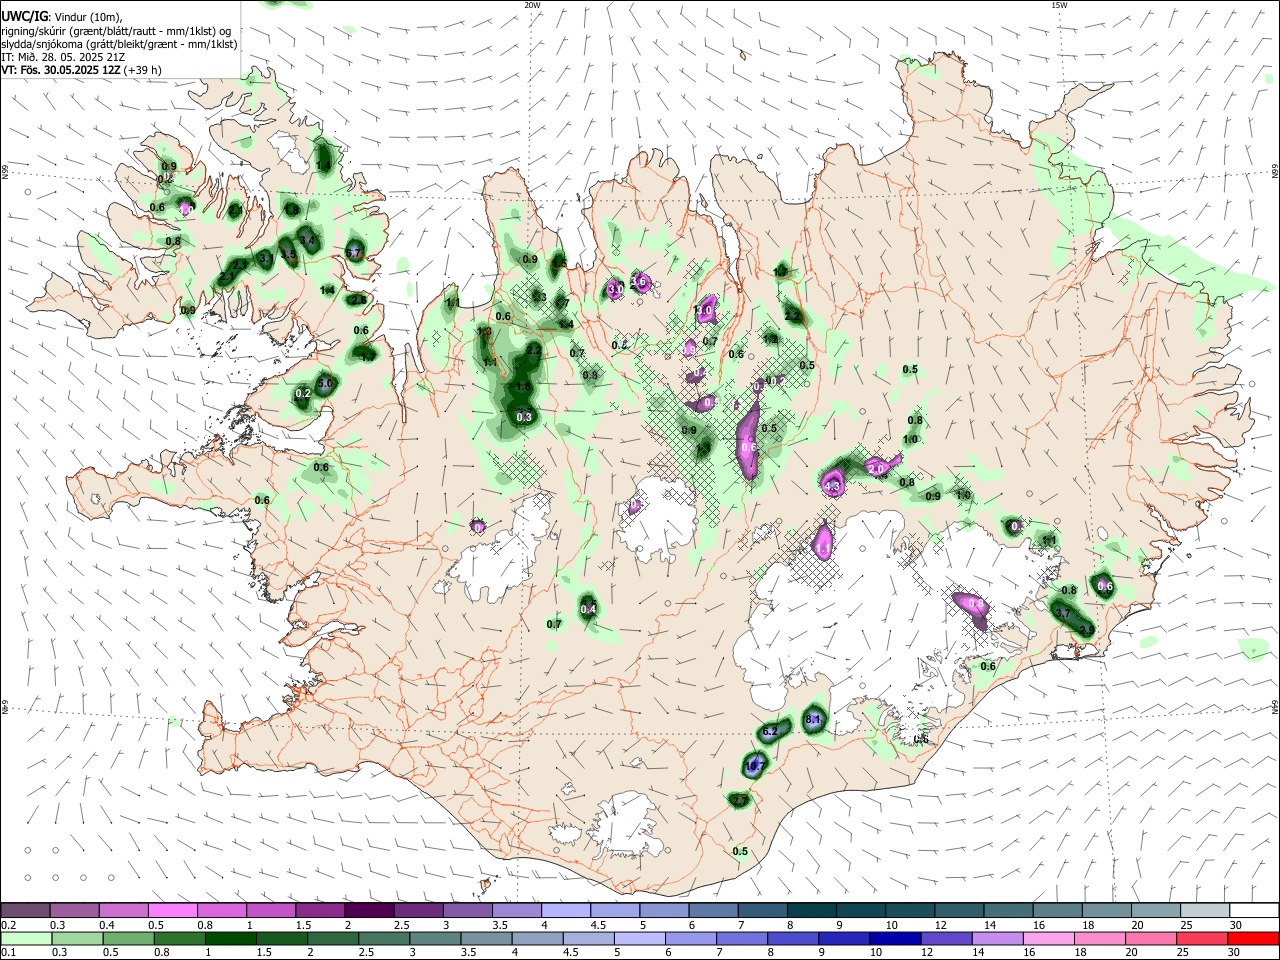1280x960 pixels.
Task: Click the "20W" longitude label at top
Action: [531, 5]
